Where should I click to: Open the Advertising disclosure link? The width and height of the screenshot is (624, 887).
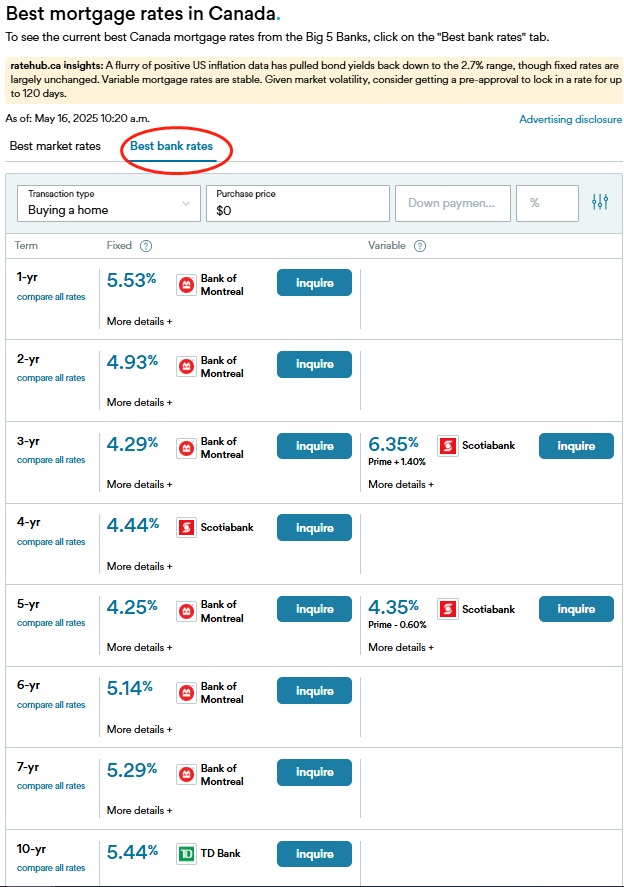(570, 119)
